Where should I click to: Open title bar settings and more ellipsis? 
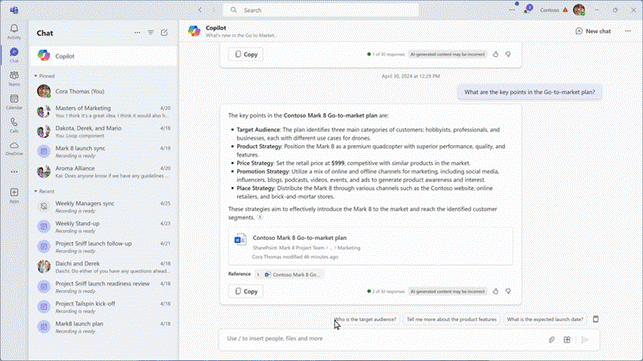tap(512, 10)
